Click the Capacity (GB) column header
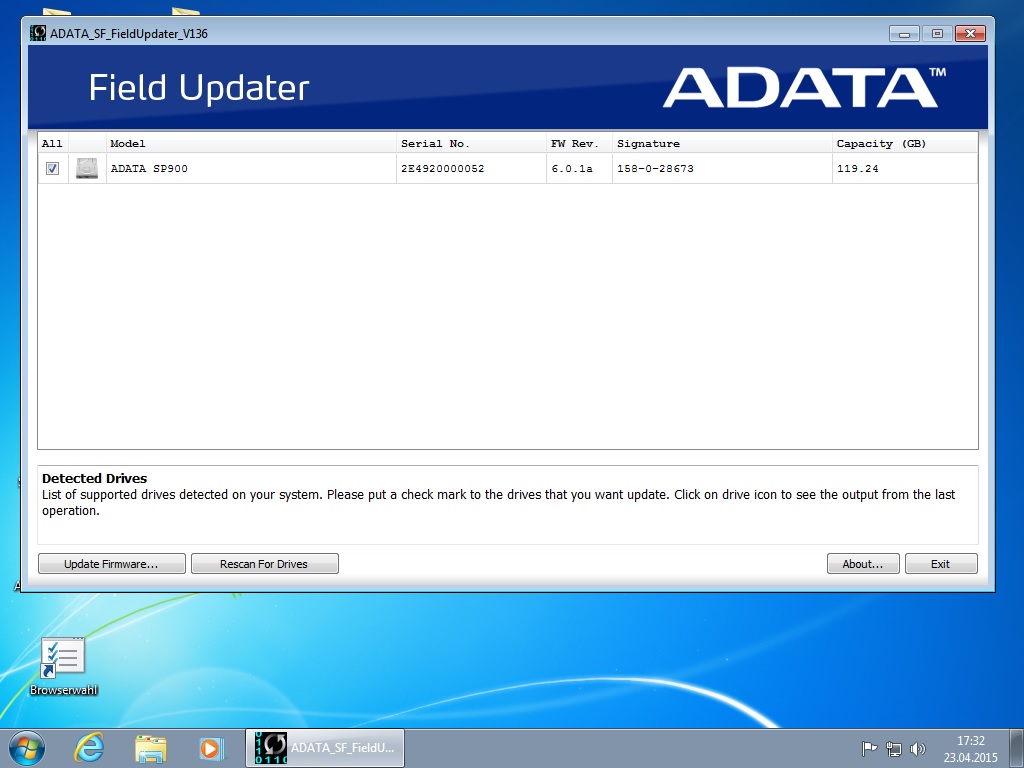 coord(904,144)
